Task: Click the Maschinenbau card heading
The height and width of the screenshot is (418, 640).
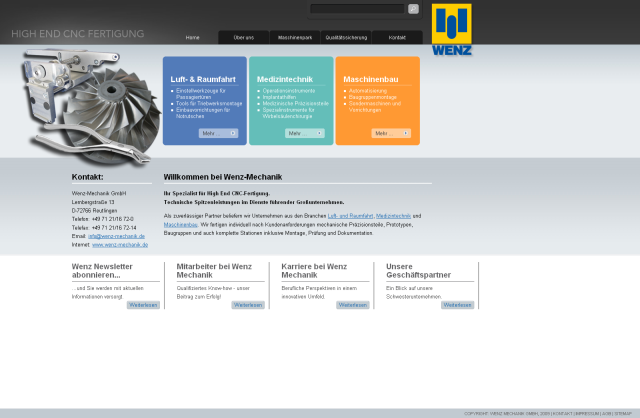Action: point(371,79)
